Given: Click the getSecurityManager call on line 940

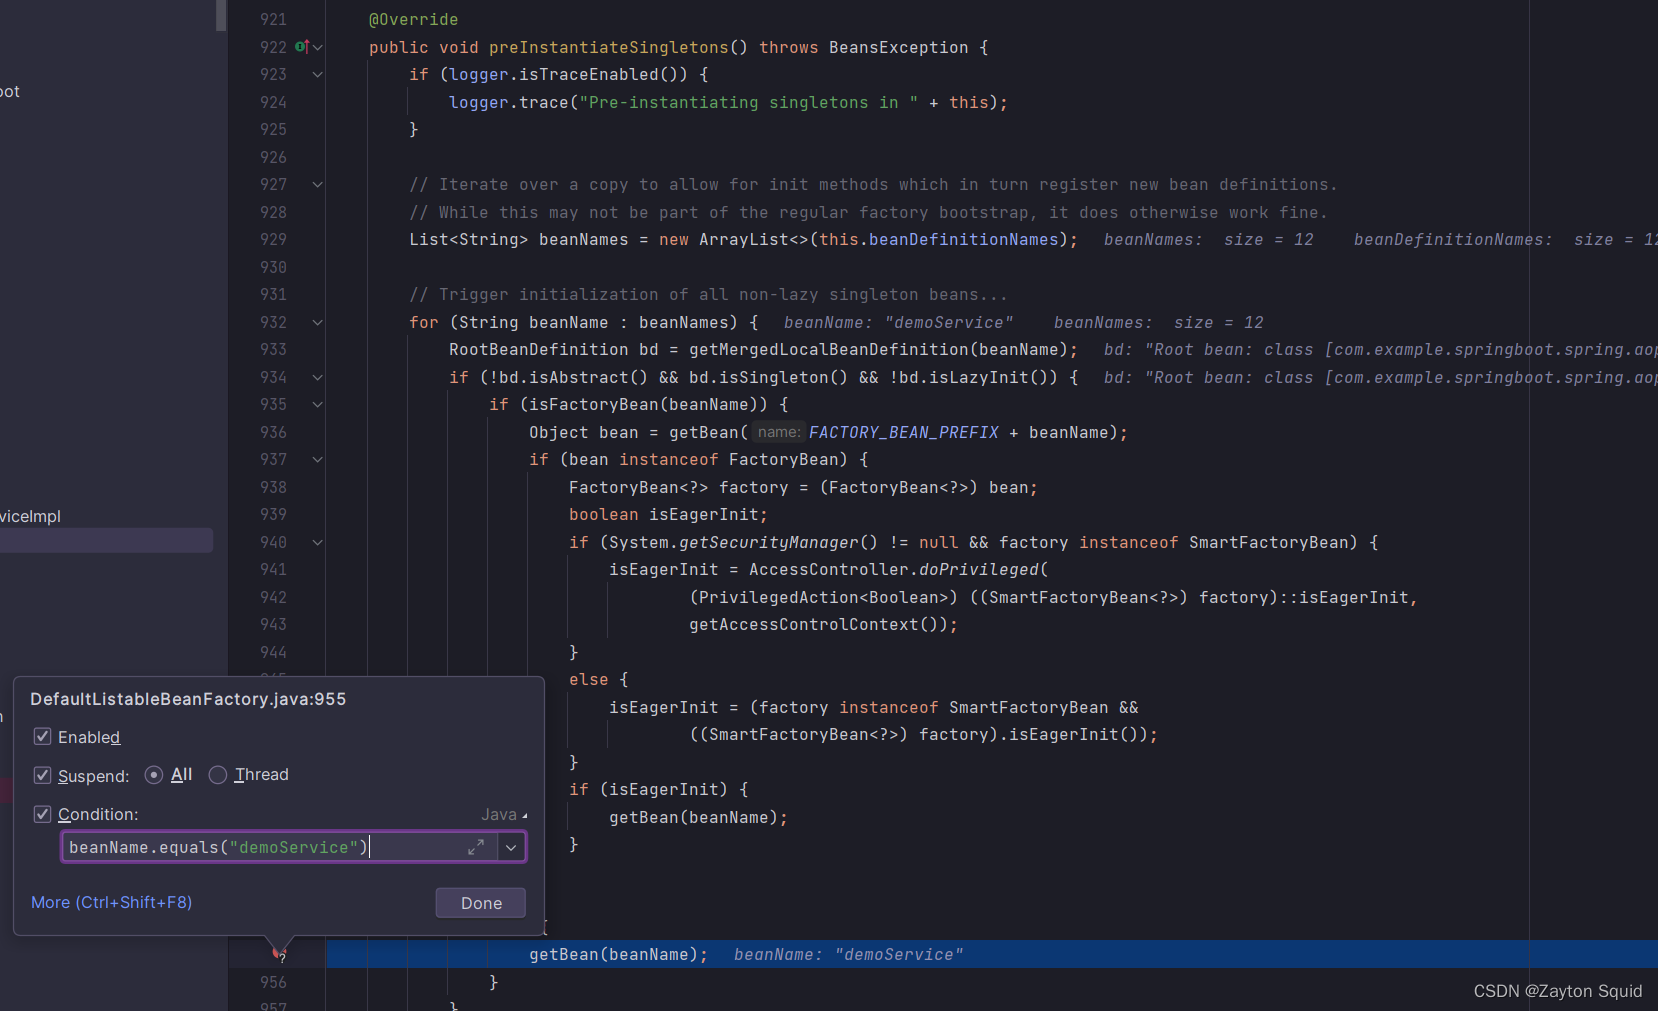Looking at the screenshot, I should click(769, 542).
